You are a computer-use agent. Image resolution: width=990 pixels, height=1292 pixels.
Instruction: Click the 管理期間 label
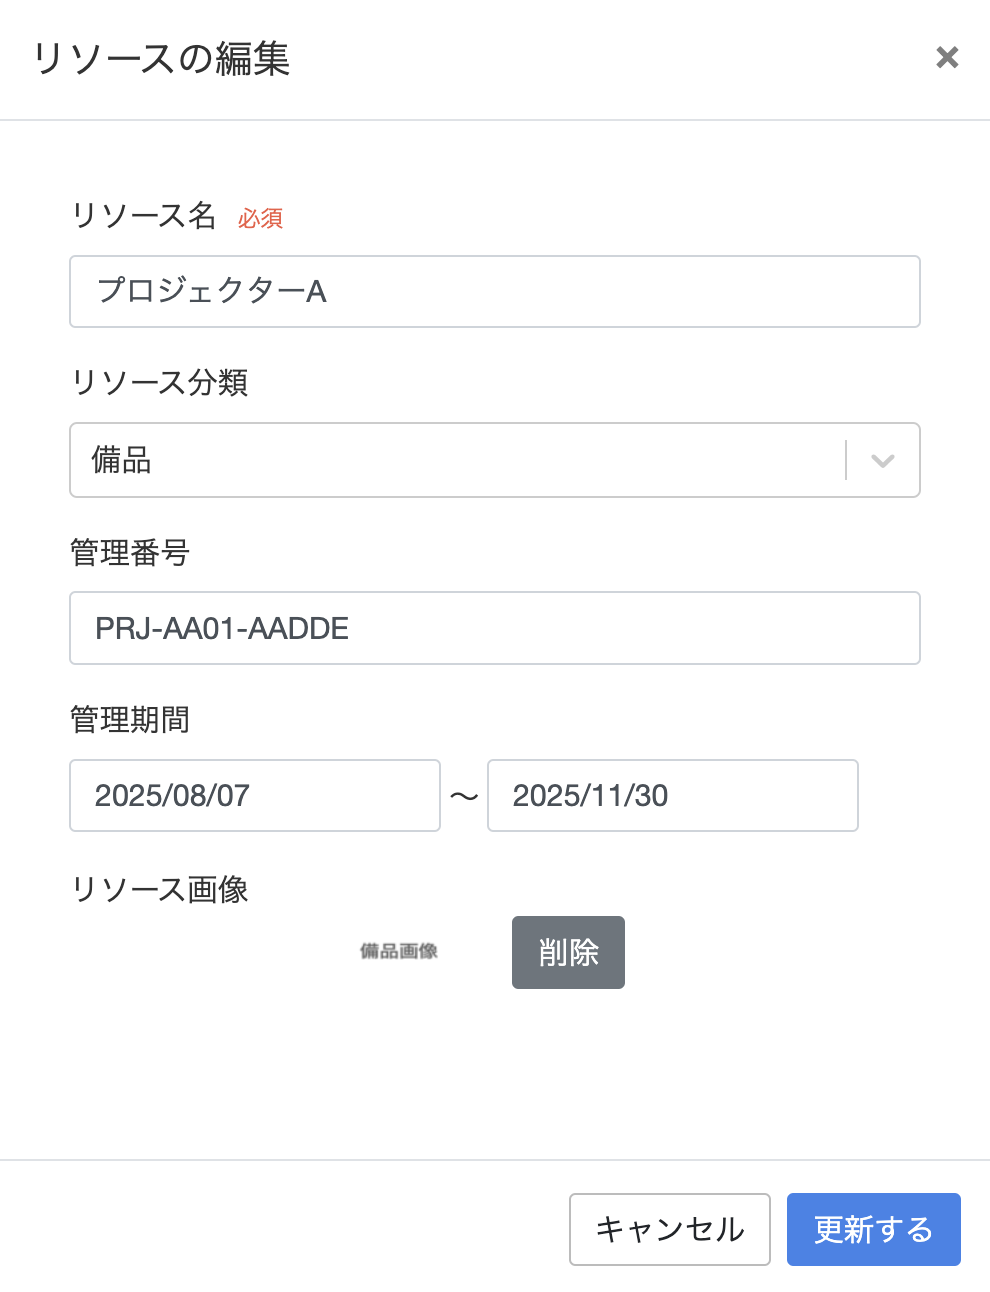130,719
